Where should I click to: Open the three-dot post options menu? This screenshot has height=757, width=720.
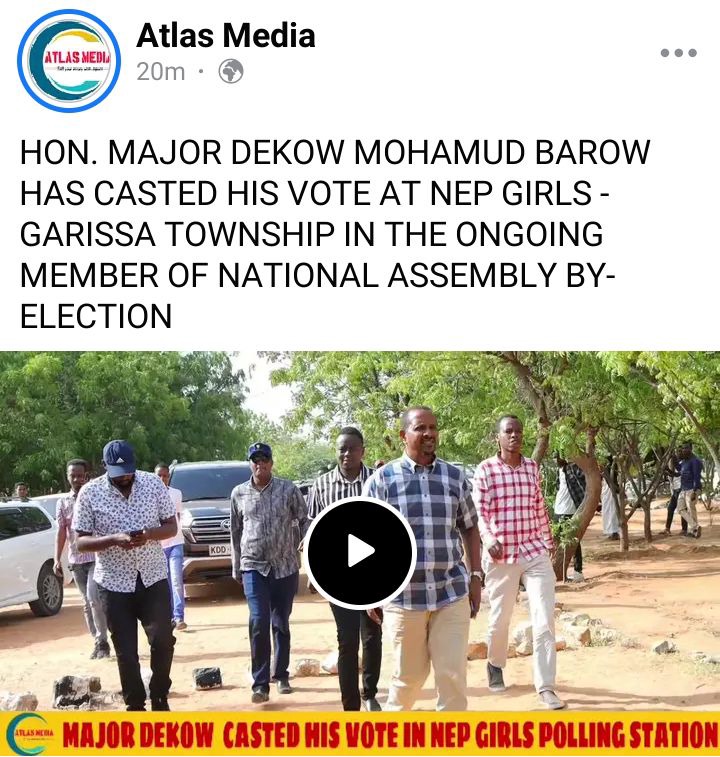(x=678, y=53)
